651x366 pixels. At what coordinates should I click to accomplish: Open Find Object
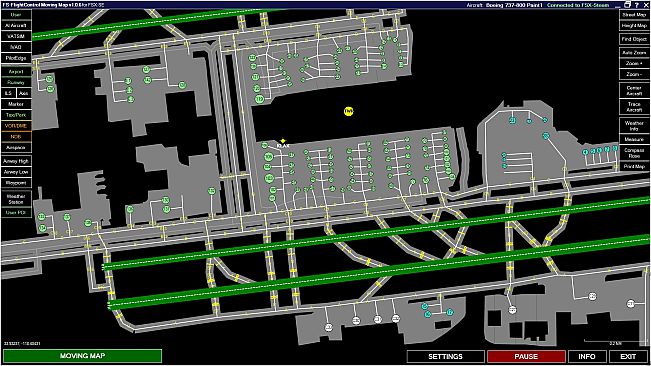[634, 39]
